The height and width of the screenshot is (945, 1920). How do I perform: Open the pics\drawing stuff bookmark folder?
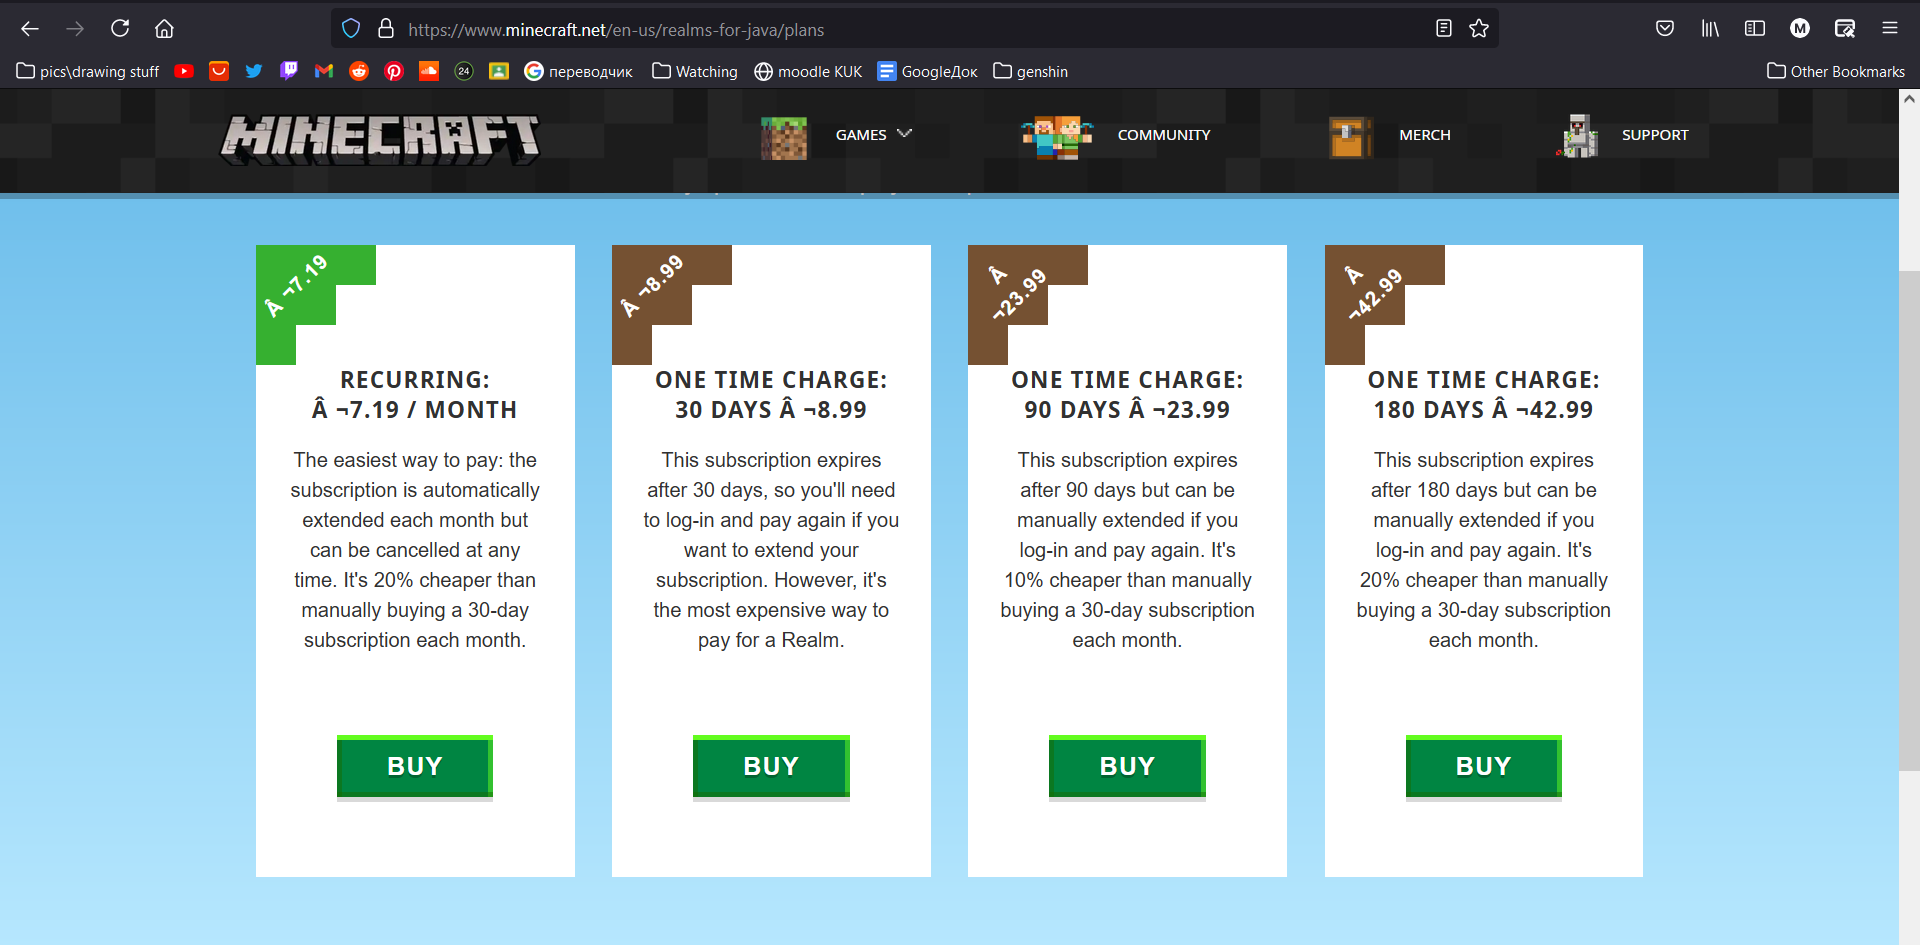pos(88,71)
